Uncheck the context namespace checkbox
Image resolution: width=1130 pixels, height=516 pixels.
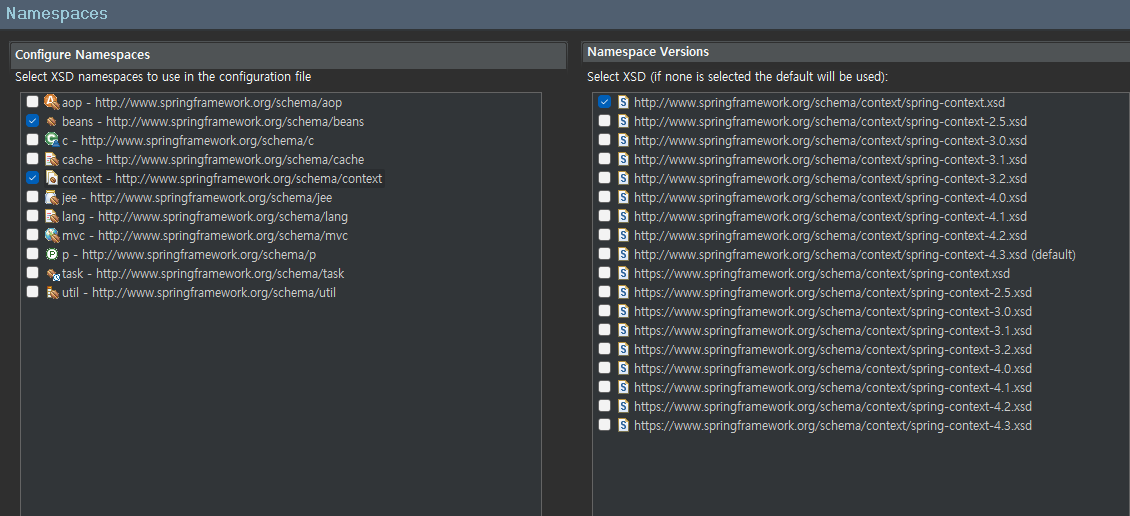coord(32,177)
